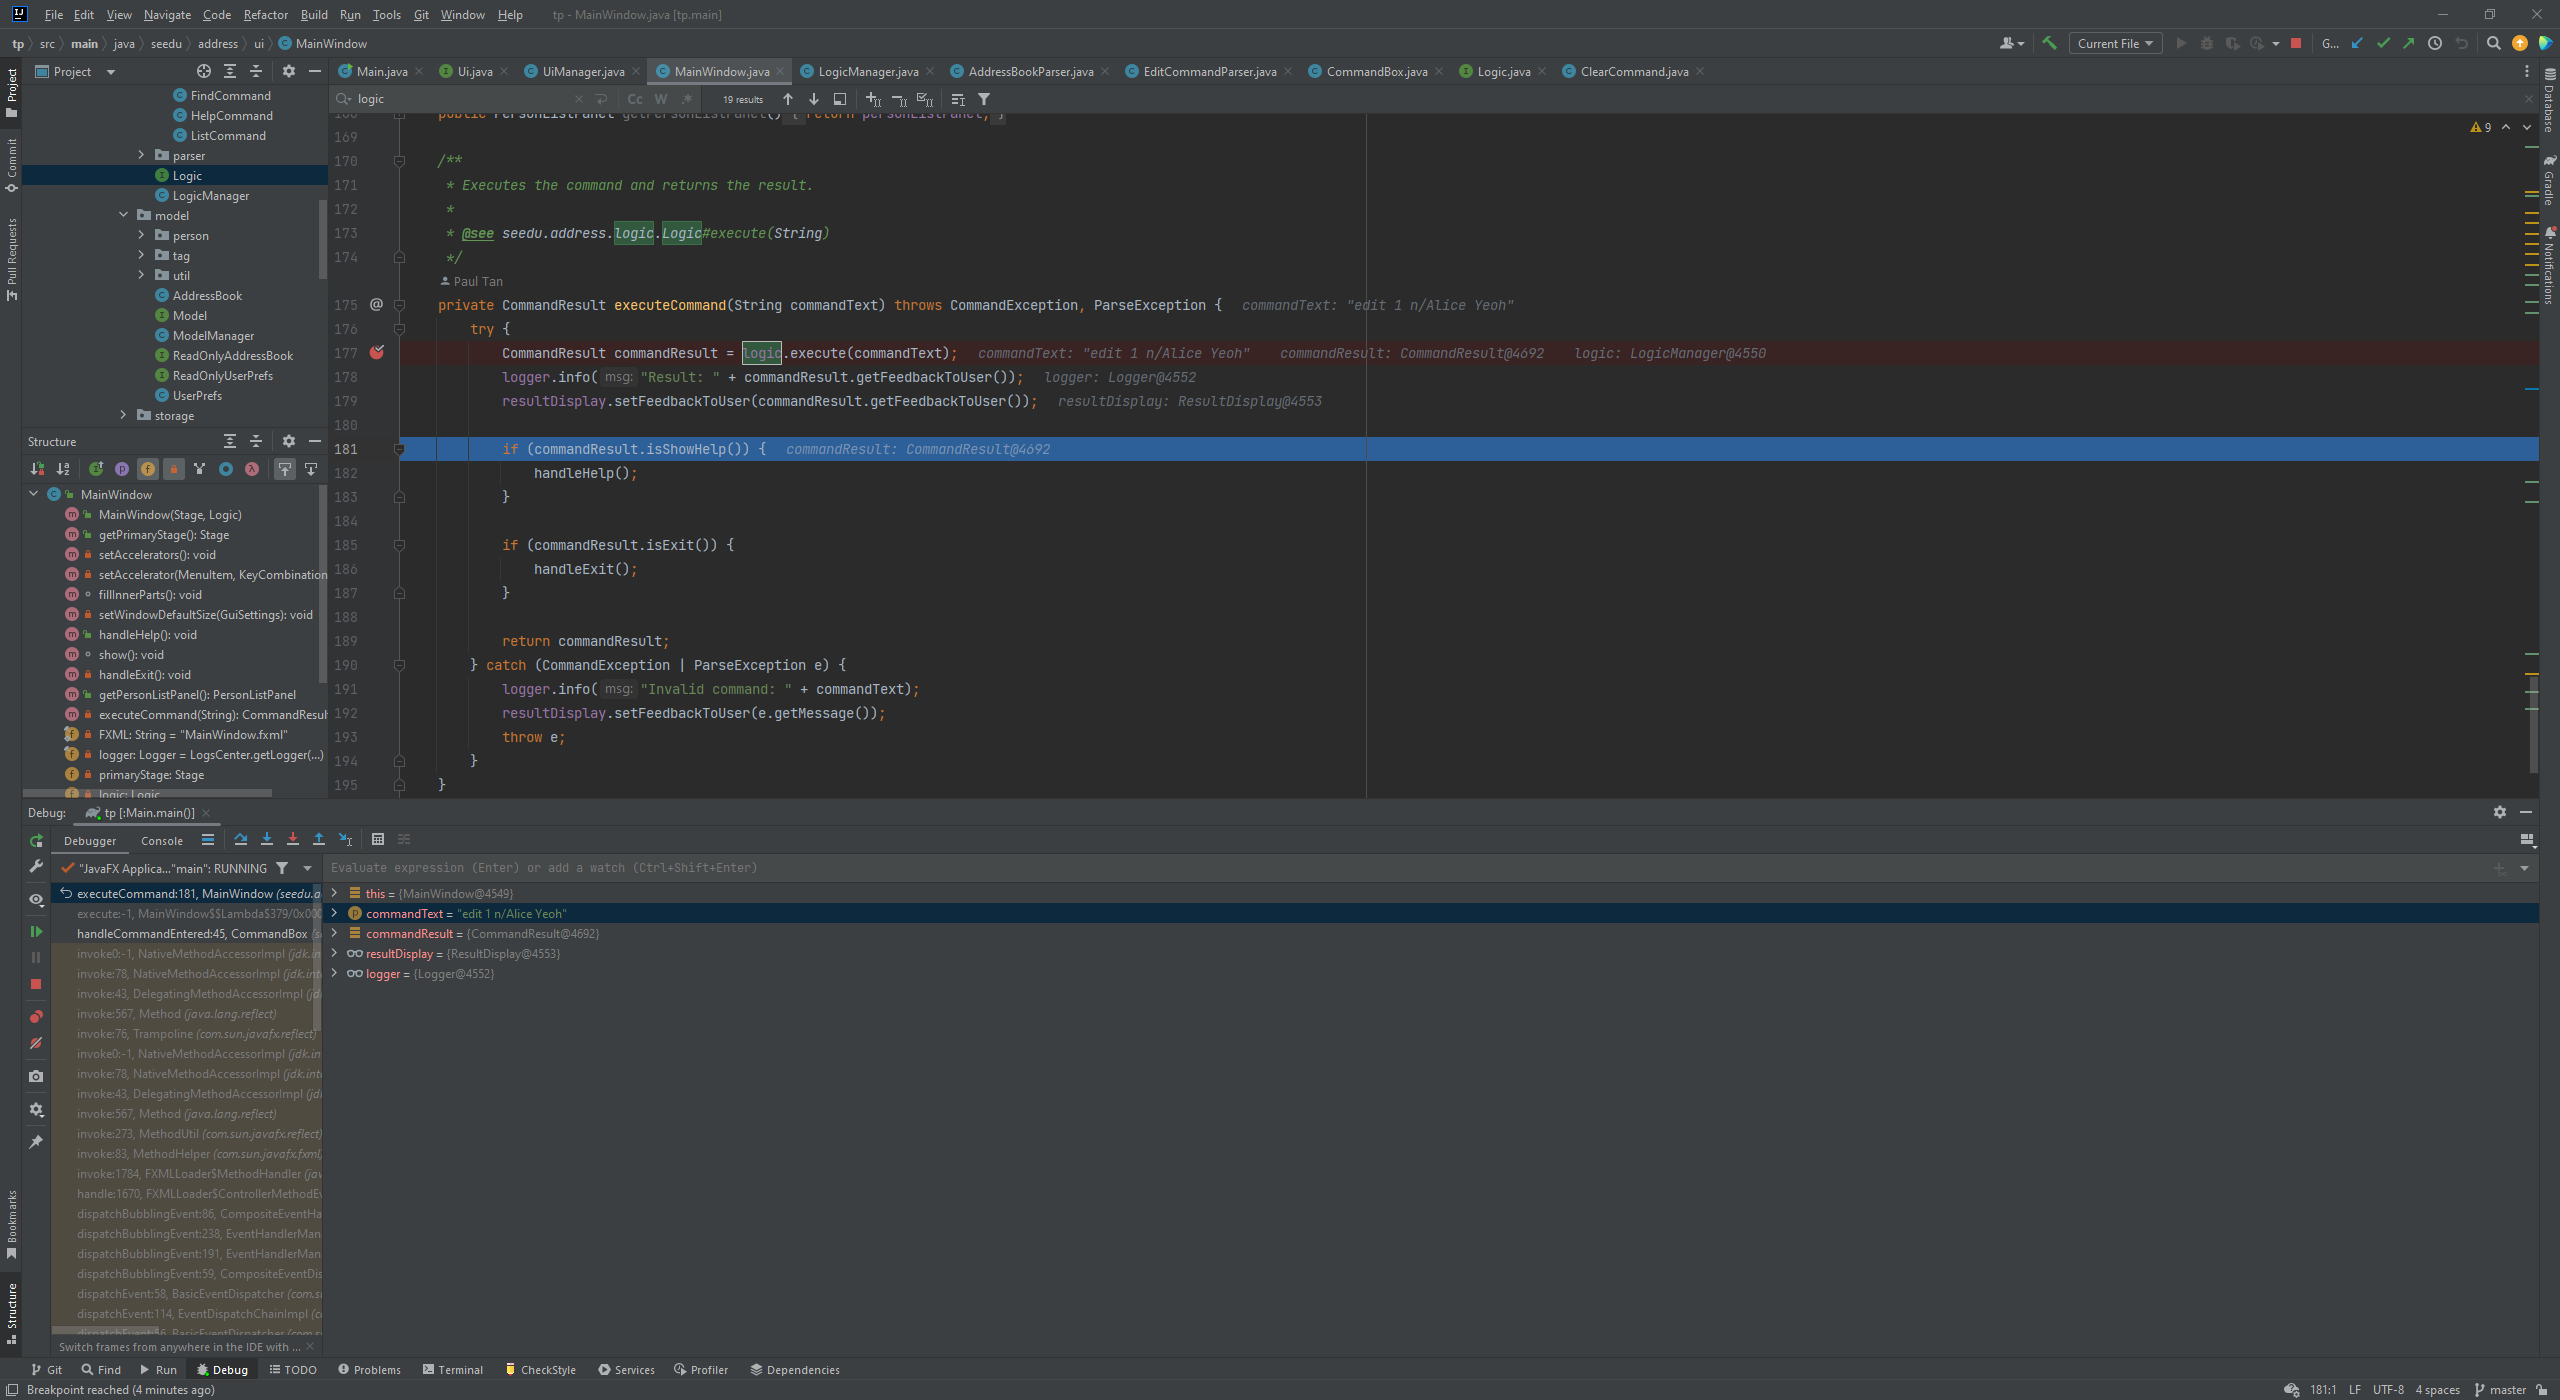Open Search Everywhere with magnifier icon
This screenshot has height=1400, width=2560.
coord(2493,43)
